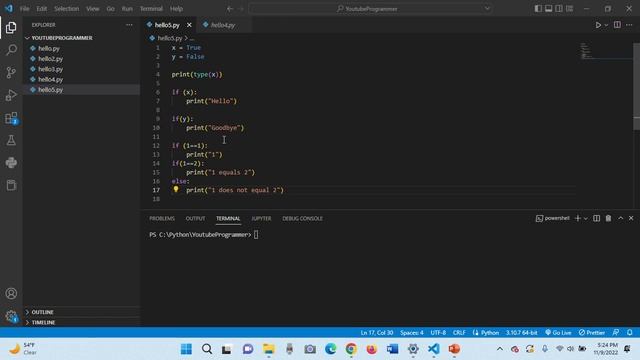640x360 pixels.
Task: Open editor More Actions ellipsis
Action: [629, 25]
